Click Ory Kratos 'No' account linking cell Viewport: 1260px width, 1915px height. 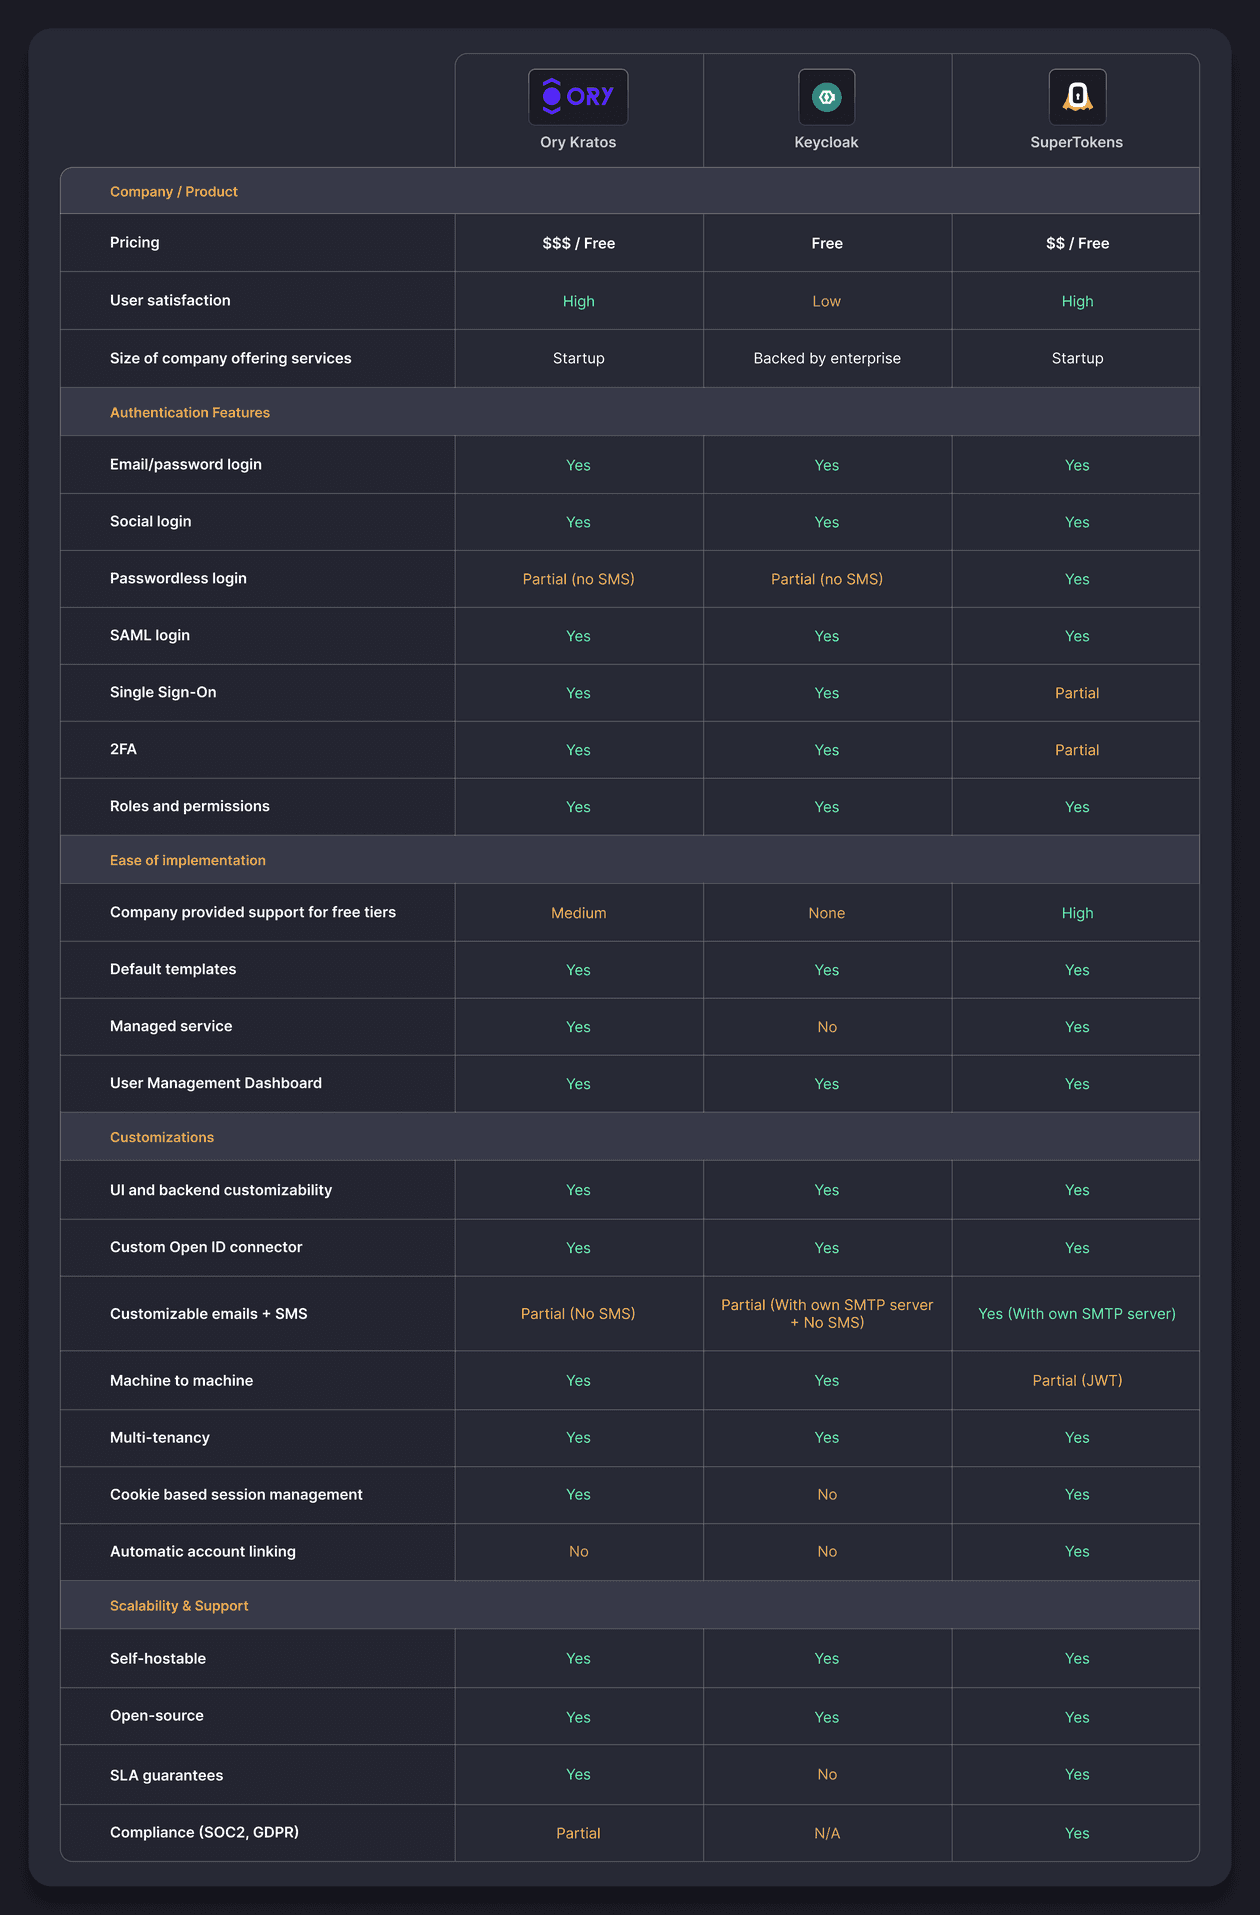[579, 1552]
